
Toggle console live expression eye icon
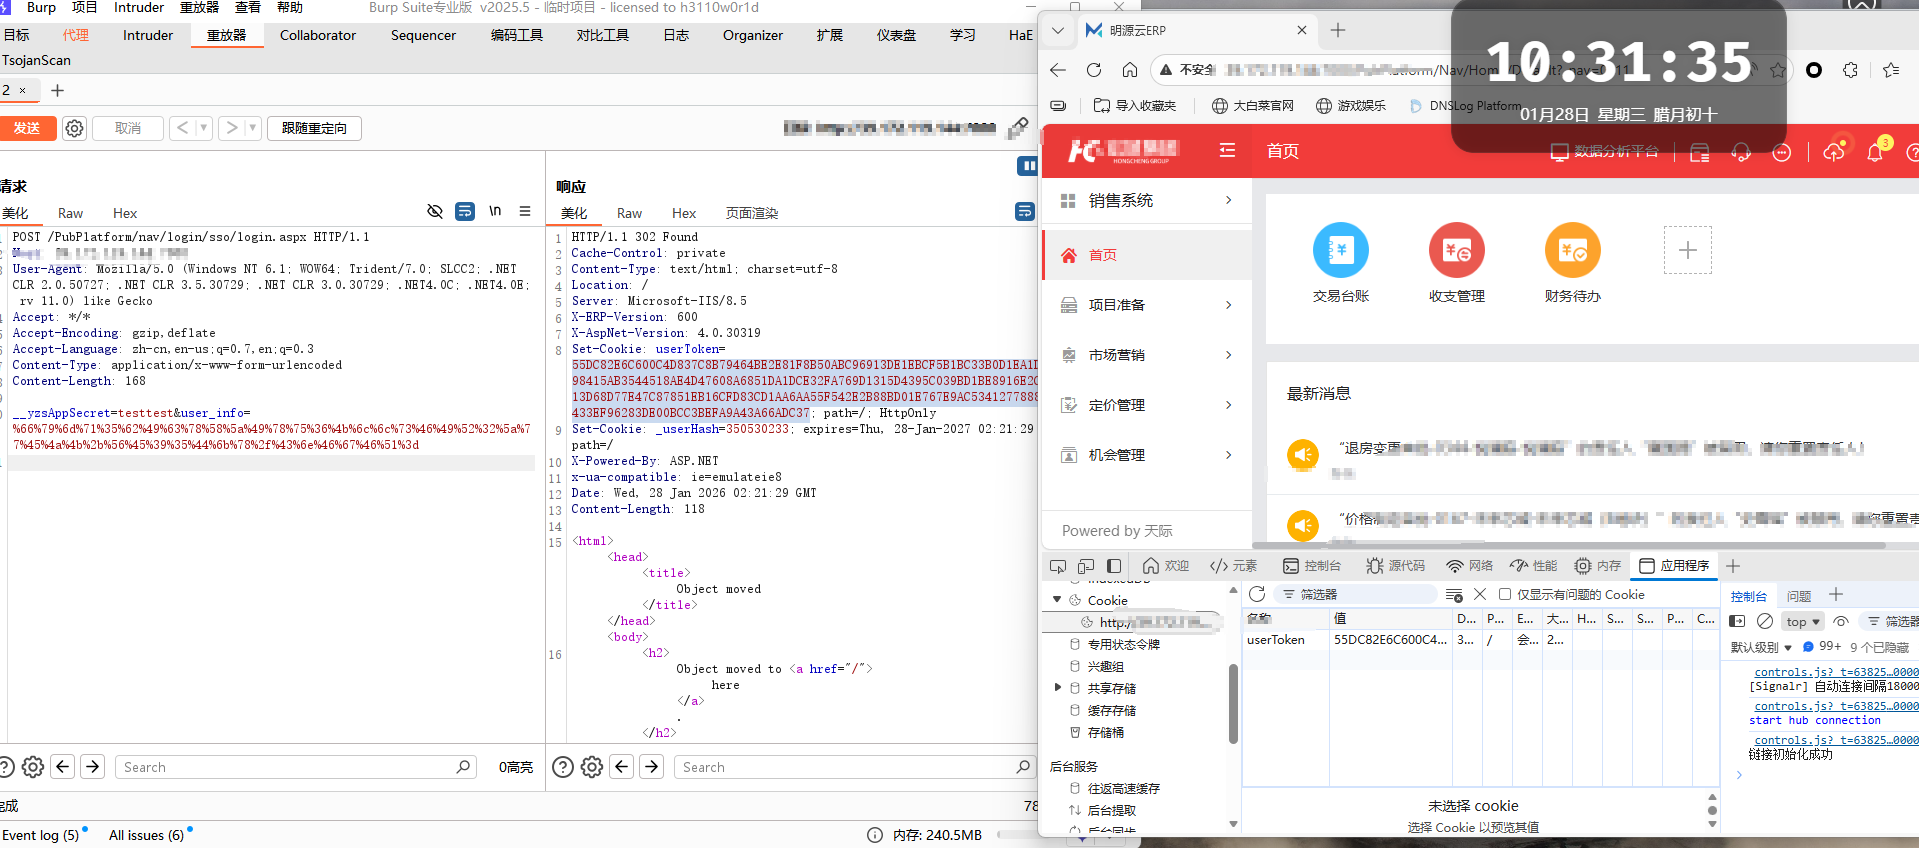tap(1841, 621)
